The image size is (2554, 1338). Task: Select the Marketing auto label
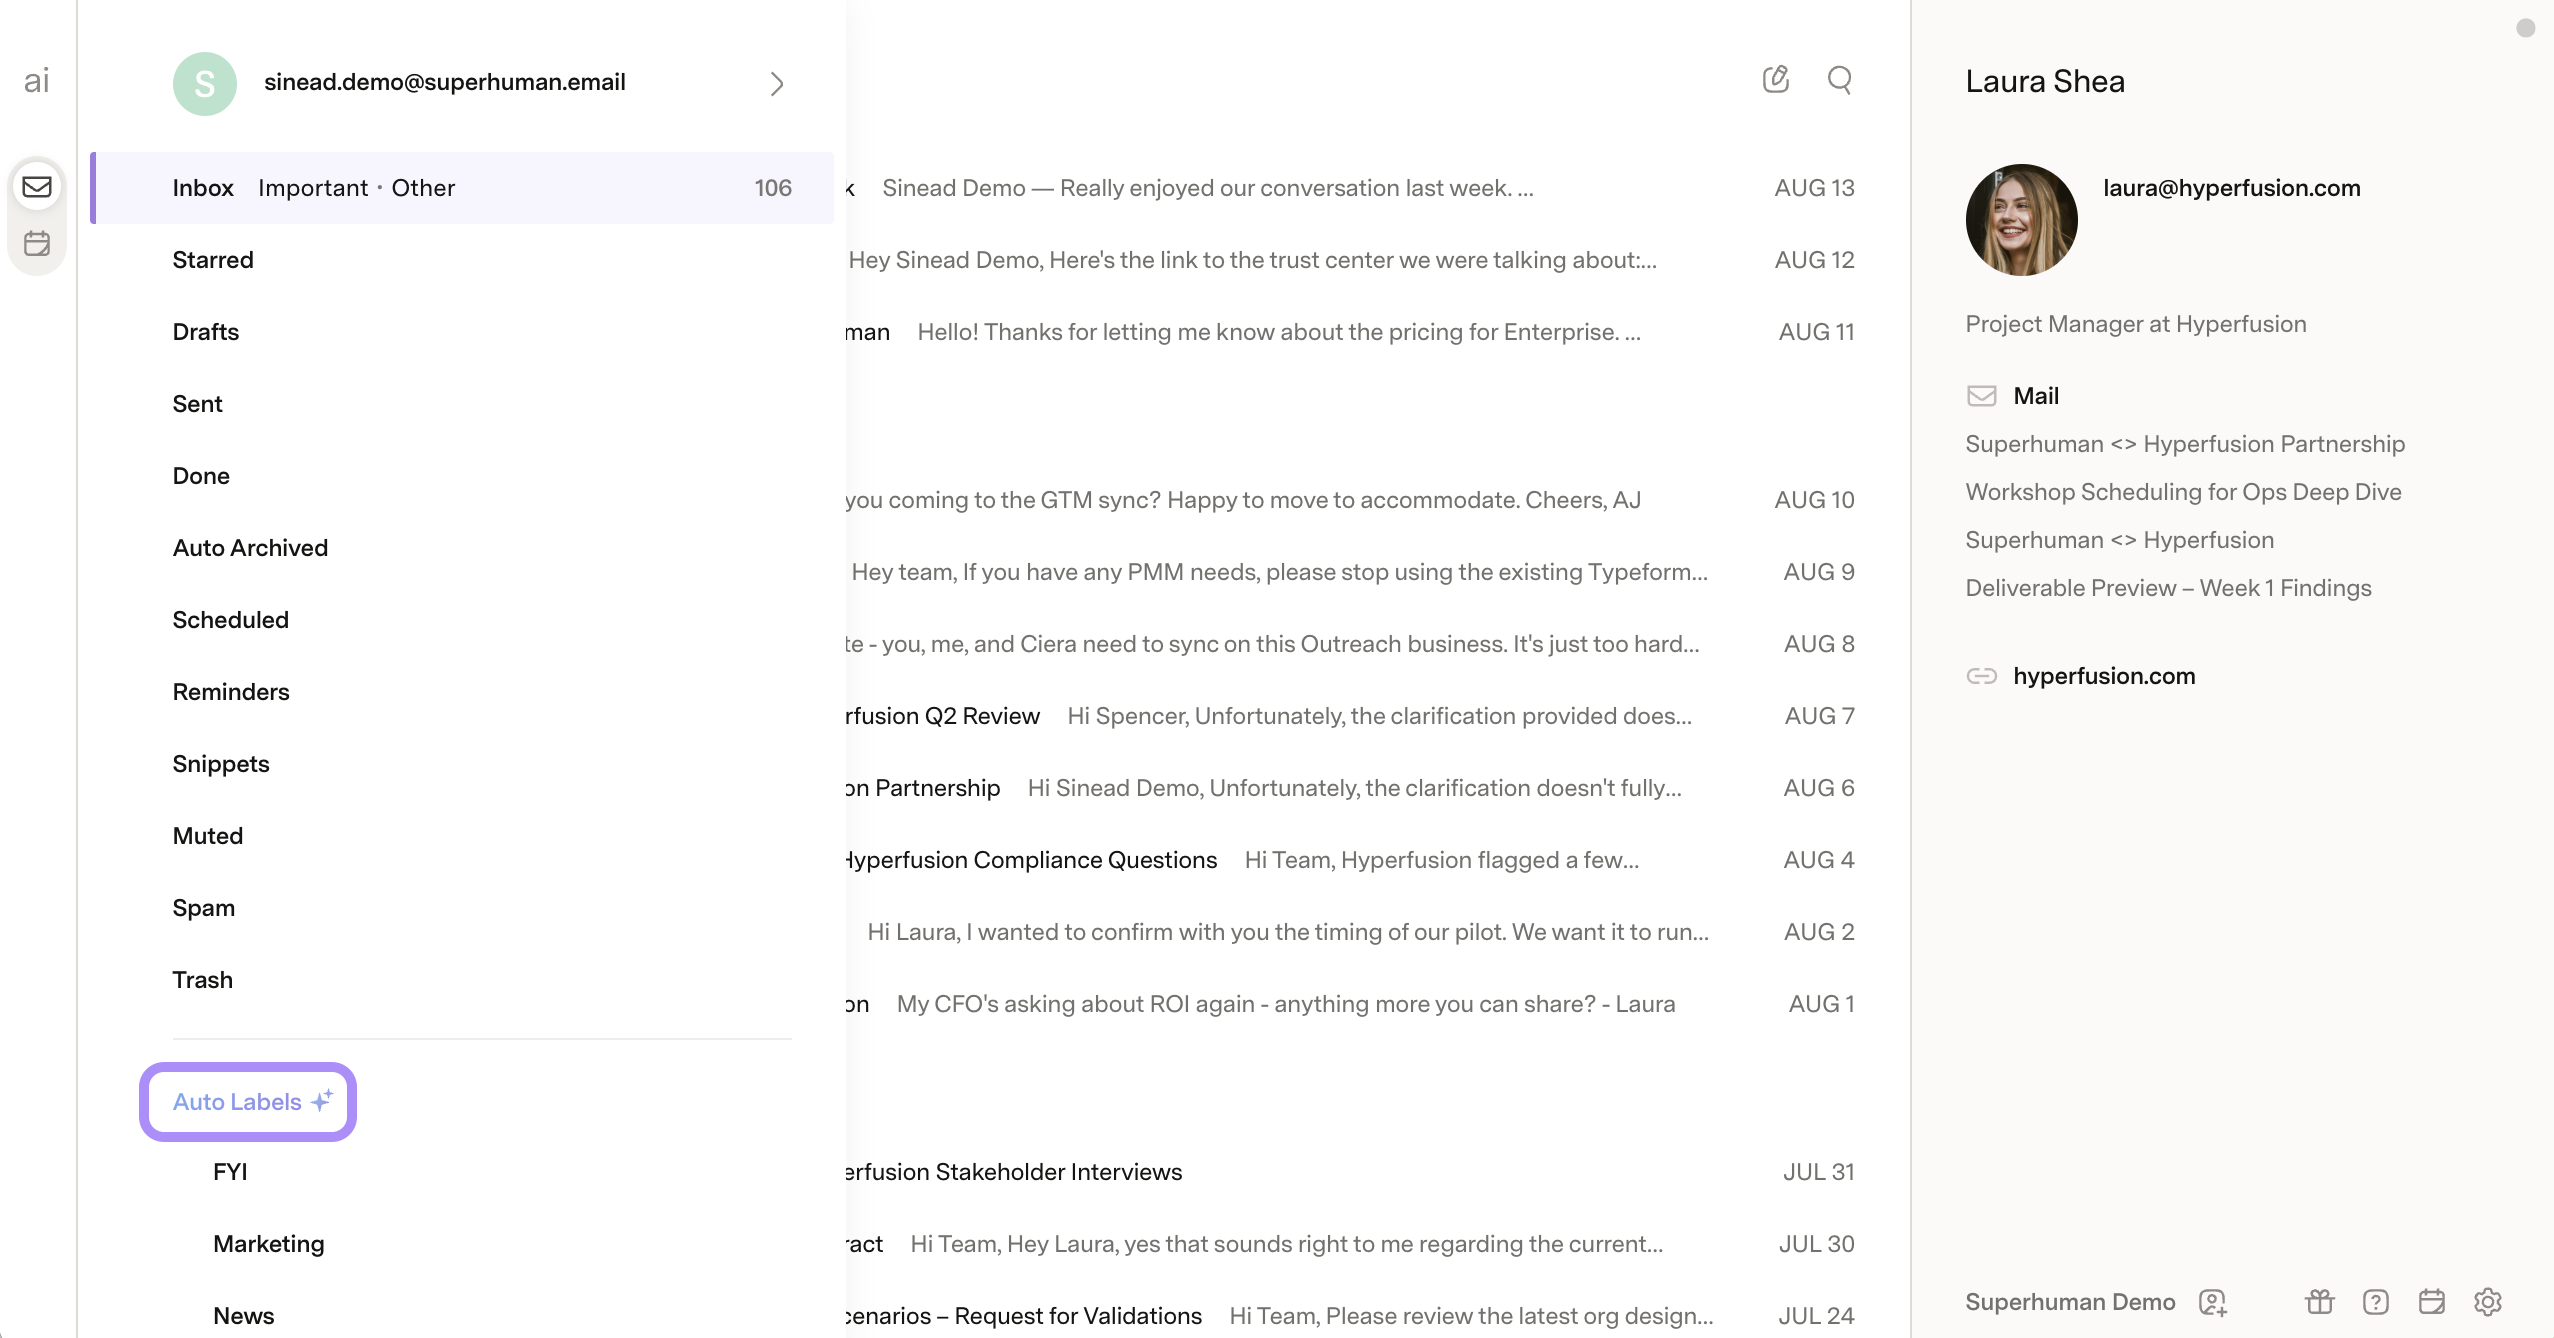[269, 1244]
